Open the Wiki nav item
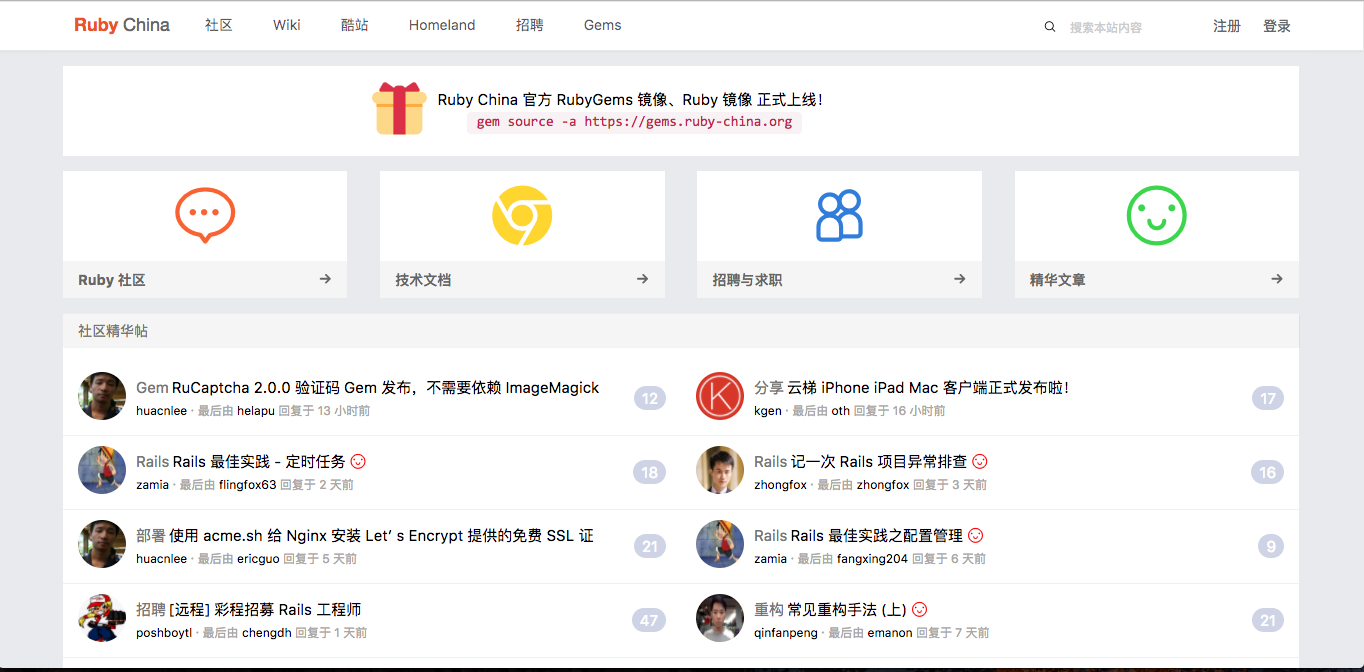The width and height of the screenshot is (1364, 672). (286, 25)
